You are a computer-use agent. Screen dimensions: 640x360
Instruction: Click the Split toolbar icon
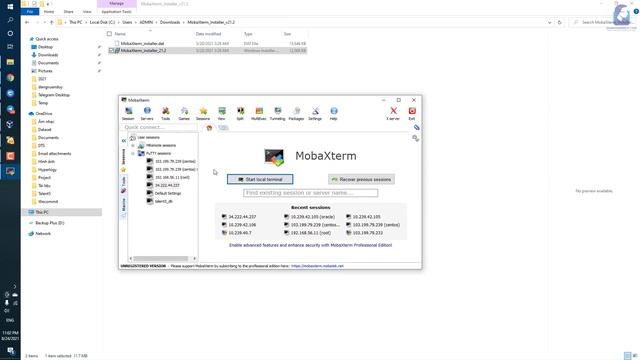click(x=240, y=113)
